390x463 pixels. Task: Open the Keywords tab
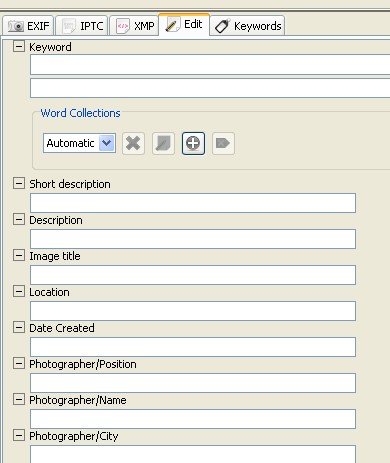248,26
